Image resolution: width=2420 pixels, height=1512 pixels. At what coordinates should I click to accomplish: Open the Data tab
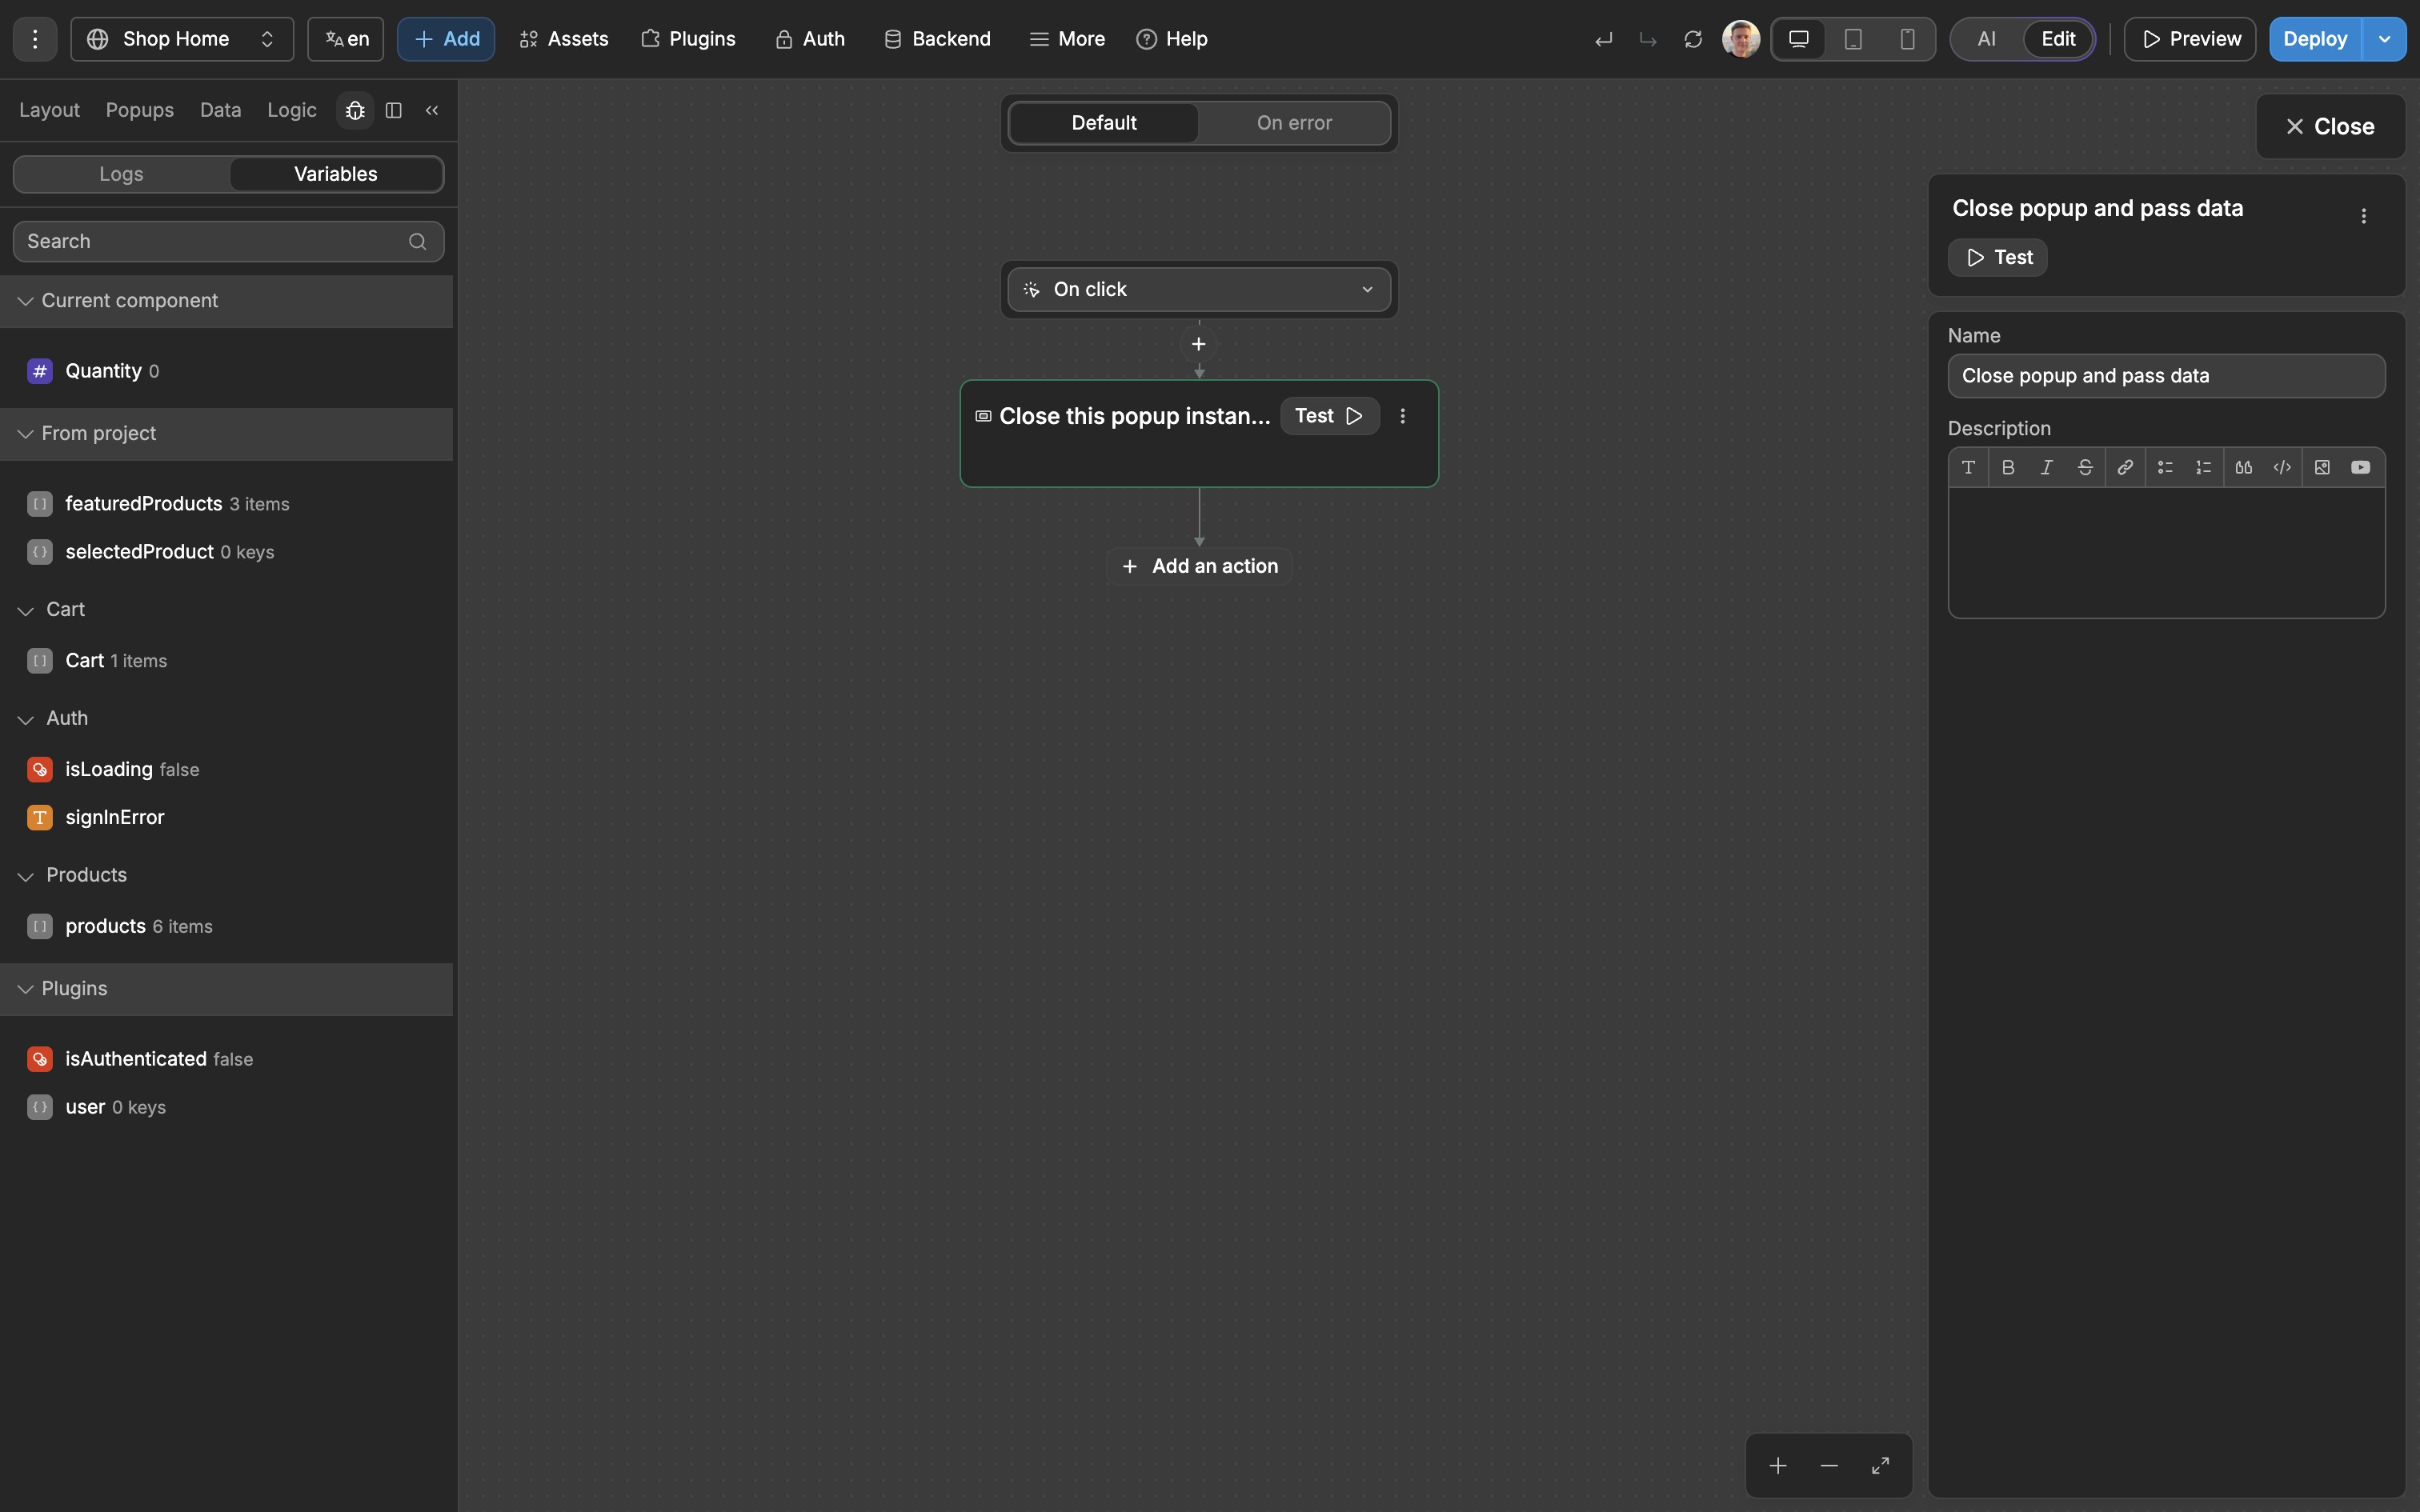coord(220,110)
